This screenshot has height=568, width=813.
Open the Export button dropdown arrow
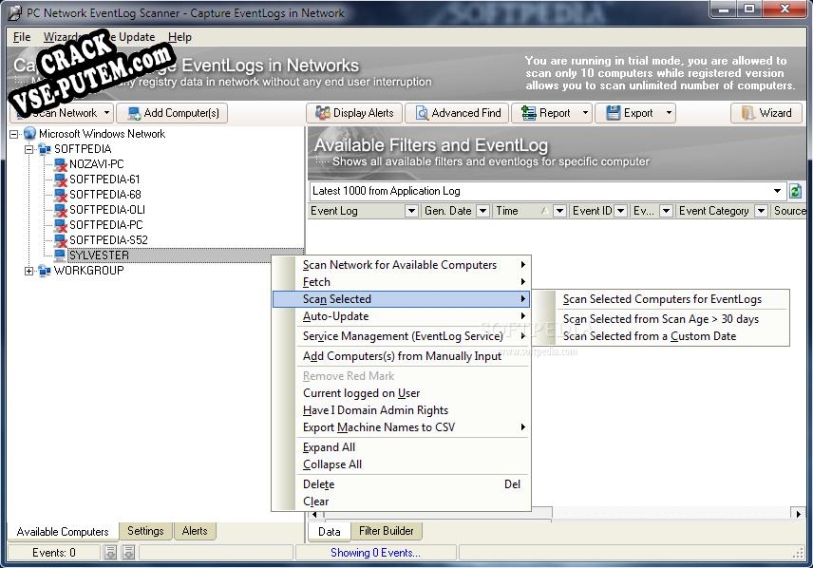[668, 113]
